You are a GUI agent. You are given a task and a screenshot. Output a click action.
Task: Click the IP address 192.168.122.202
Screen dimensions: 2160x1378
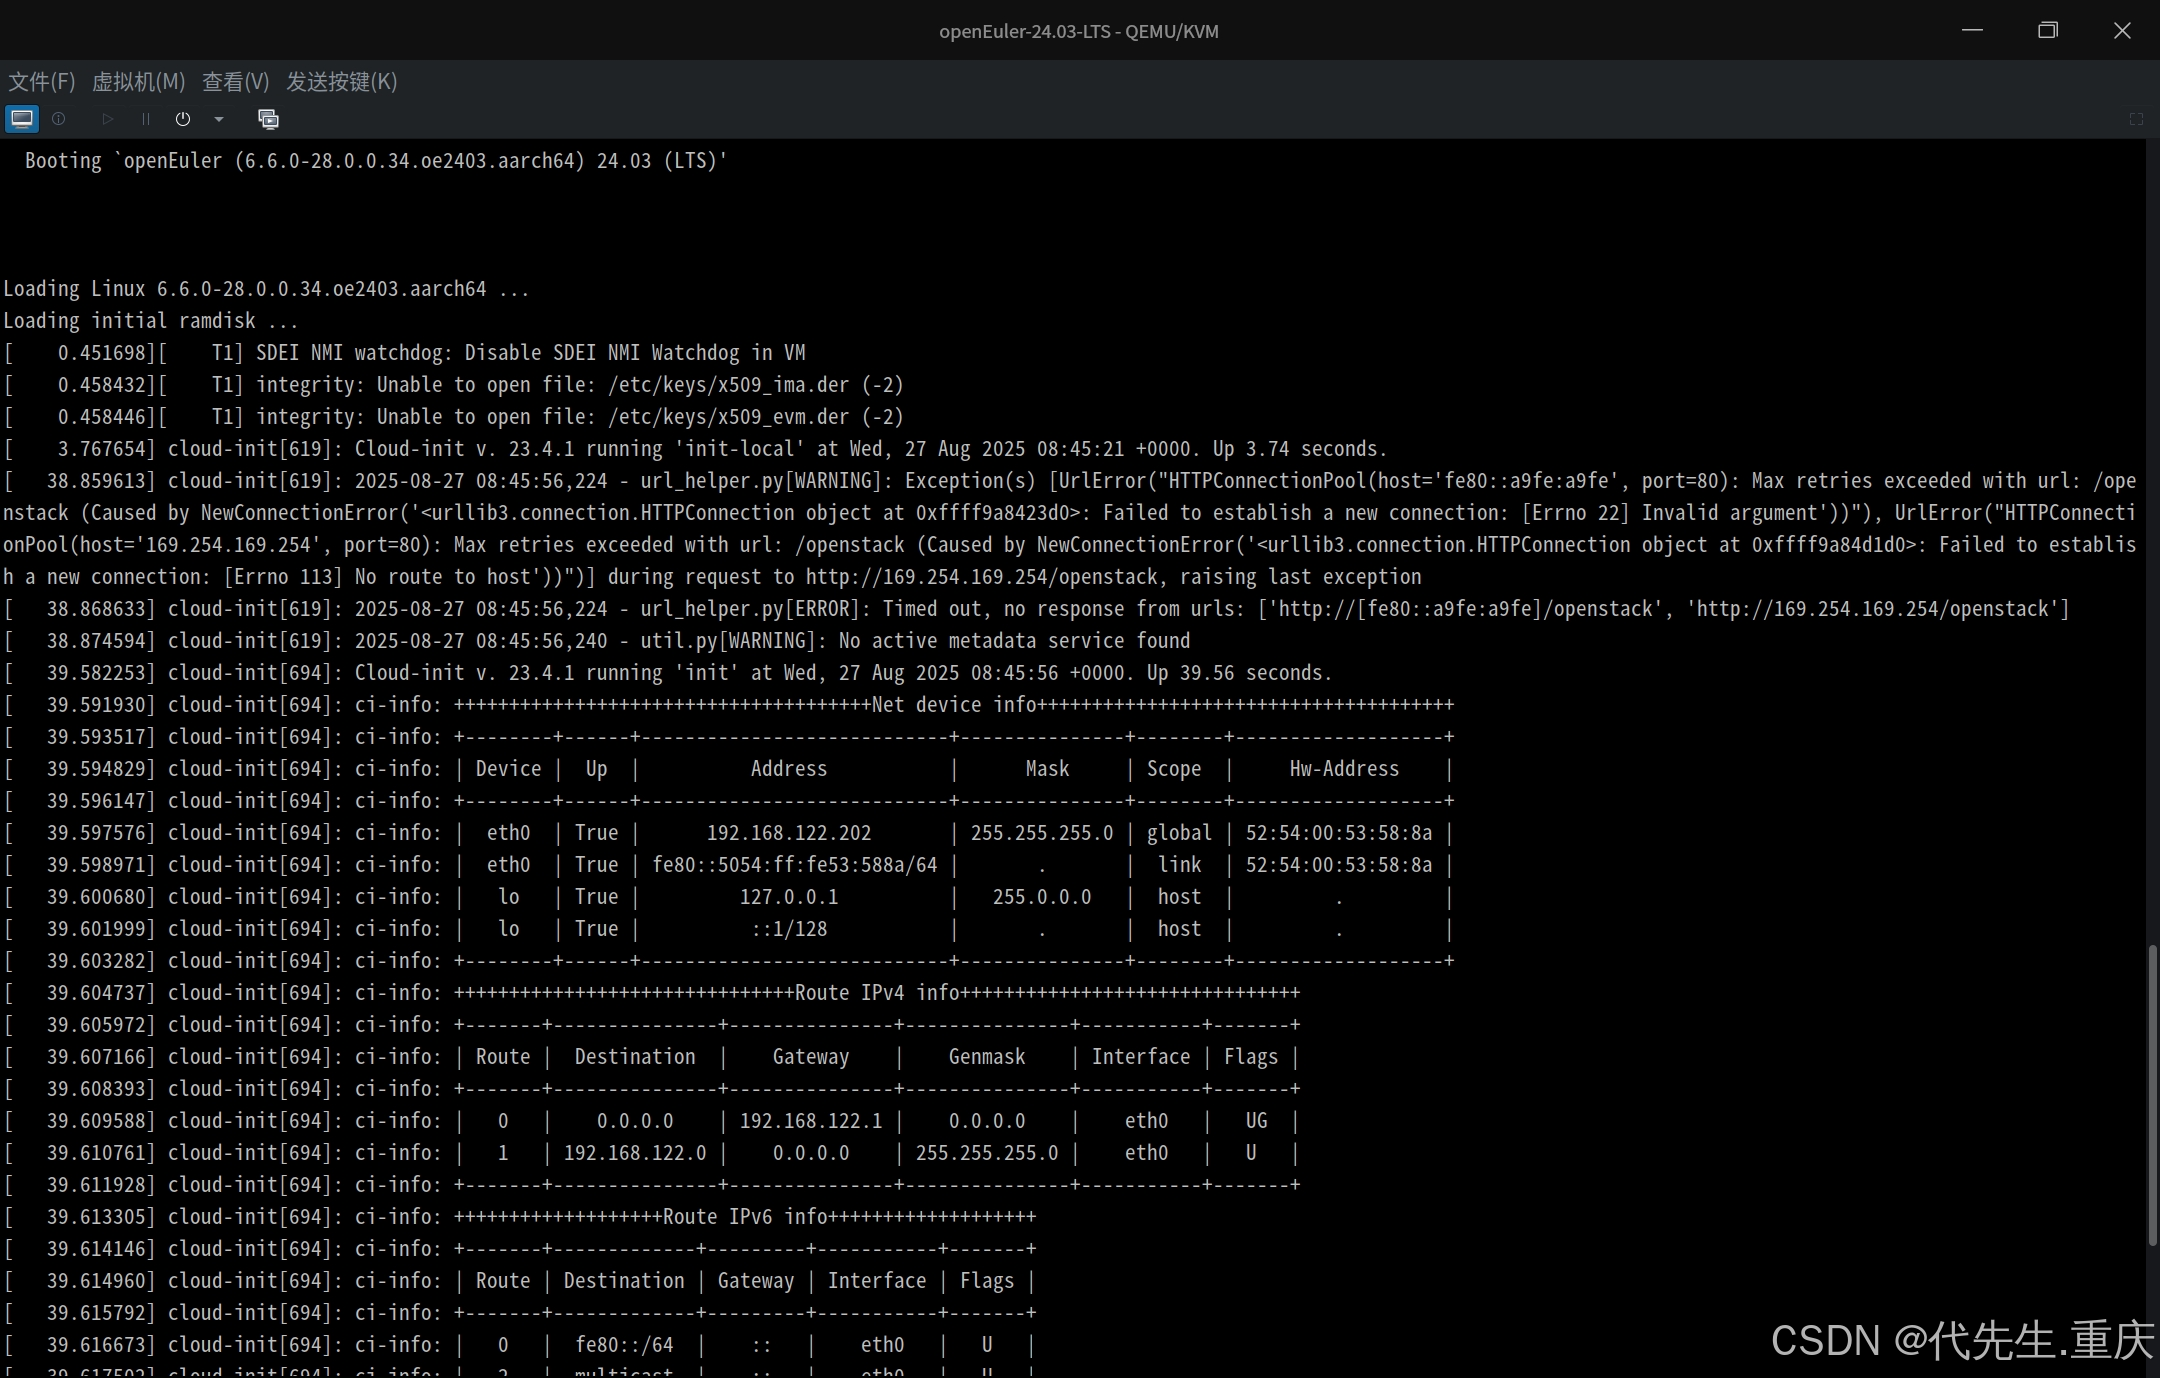(x=789, y=833)
